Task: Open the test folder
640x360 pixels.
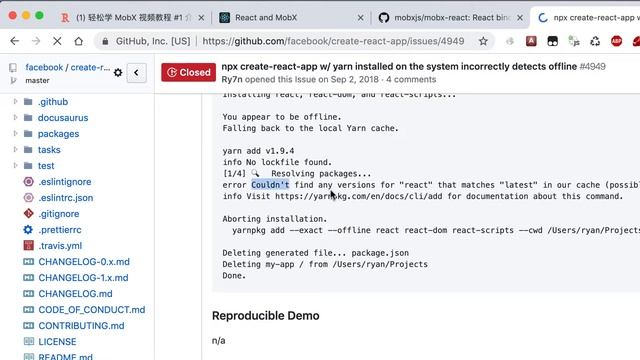Action: click(46, 166)
